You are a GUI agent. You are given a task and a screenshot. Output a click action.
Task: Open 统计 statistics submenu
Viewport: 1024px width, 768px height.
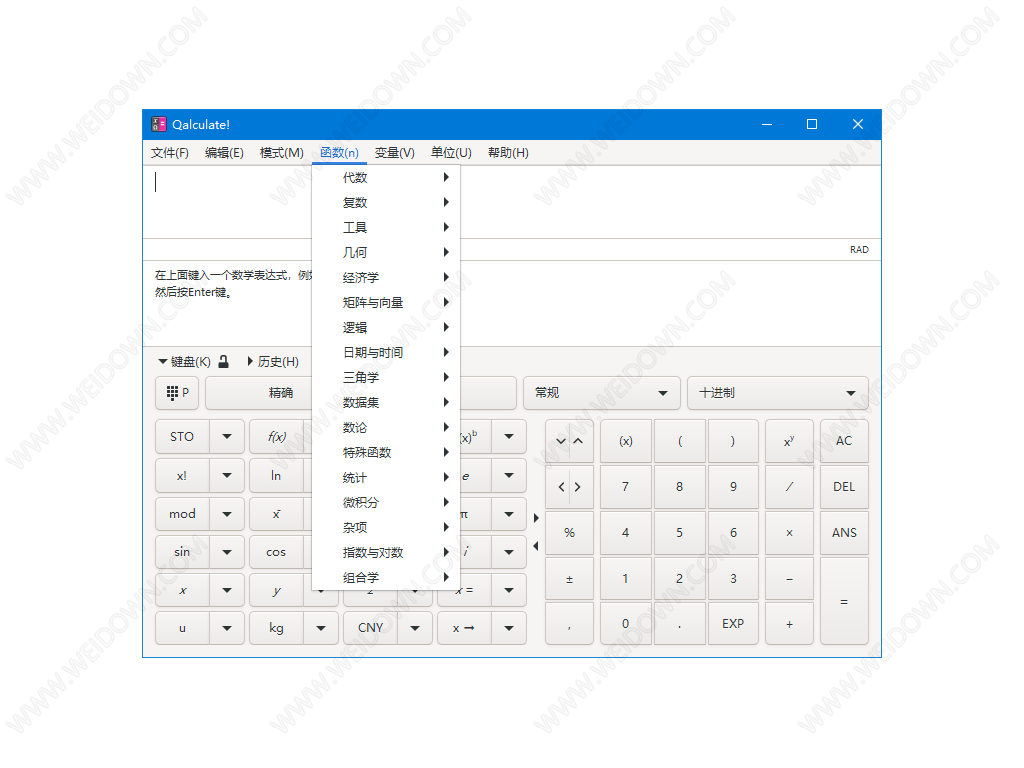pos(386,477)
